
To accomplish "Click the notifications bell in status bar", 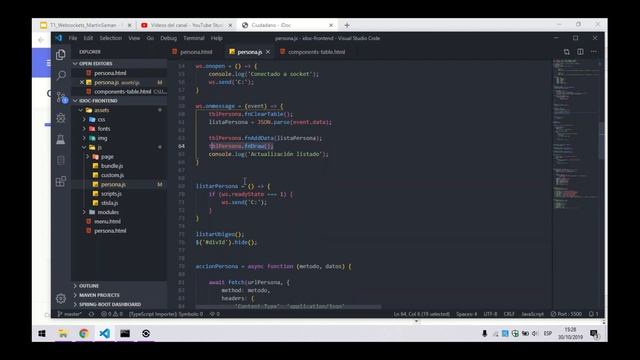I will point(593,314).
